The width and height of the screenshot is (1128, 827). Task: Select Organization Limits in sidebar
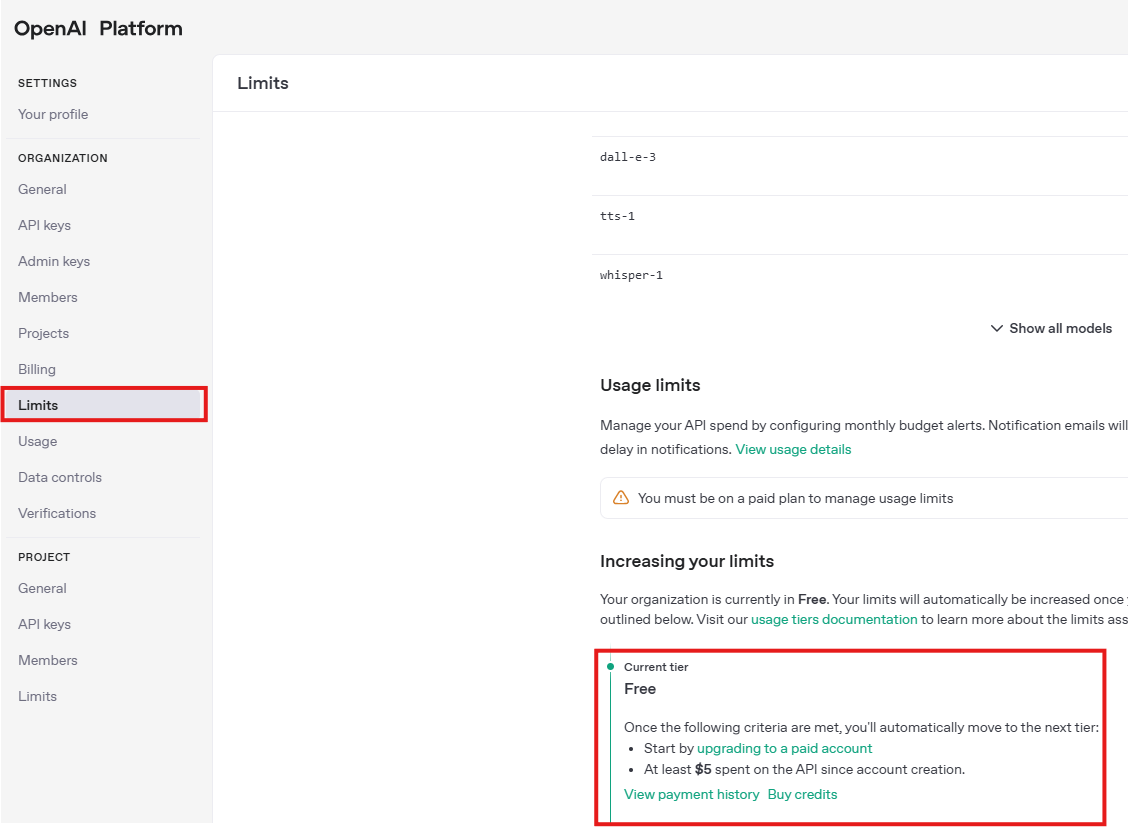click(x=104, y=405)
